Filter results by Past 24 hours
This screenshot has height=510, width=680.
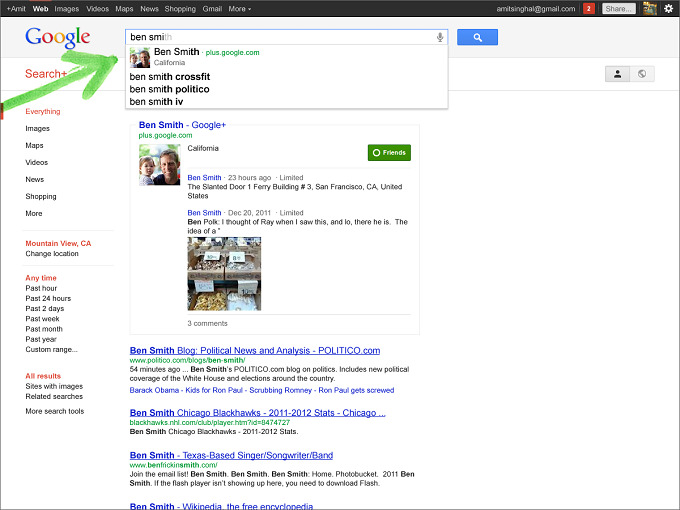tap(48, 298)
